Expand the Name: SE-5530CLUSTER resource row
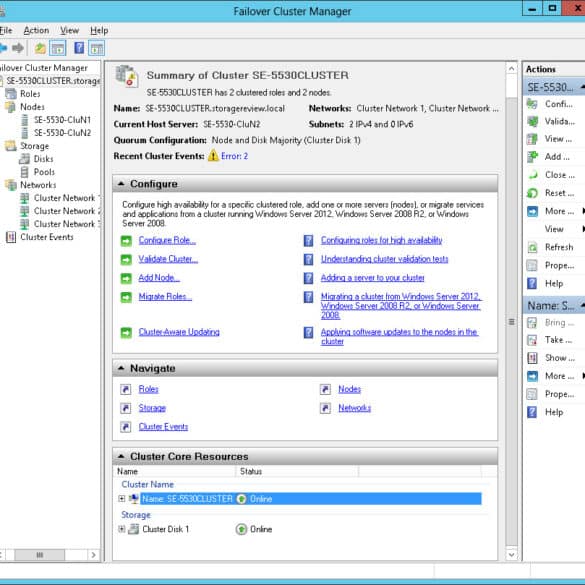 tap(122, 499)
